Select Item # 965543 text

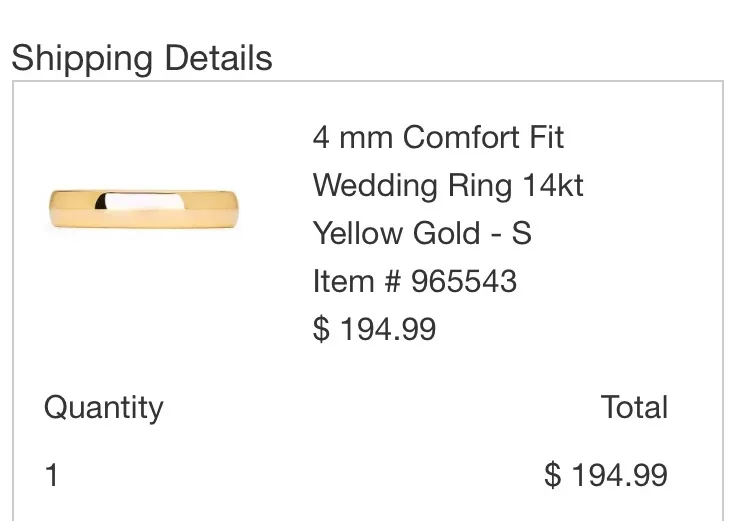coord(415,281)
